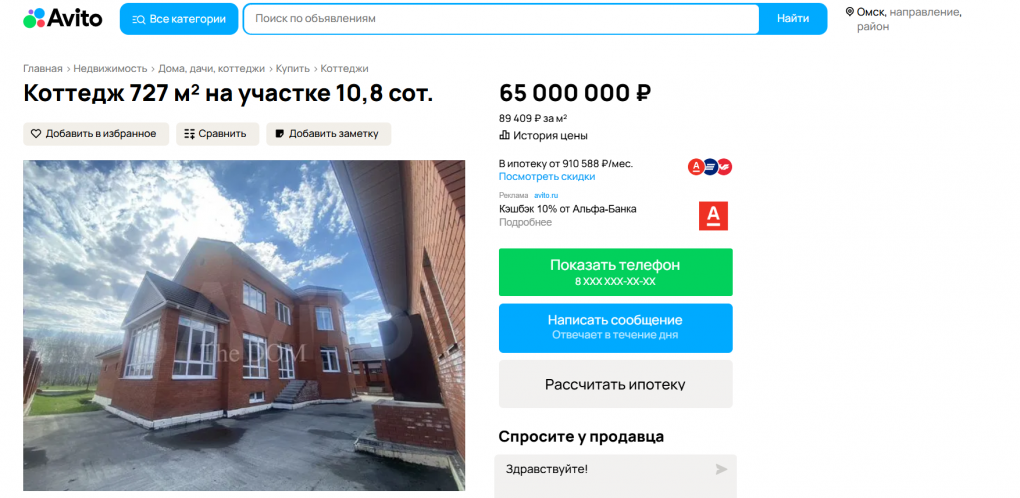
Task: Click the bank logos beside mortgage offer
Action: (x=710, y=167)
